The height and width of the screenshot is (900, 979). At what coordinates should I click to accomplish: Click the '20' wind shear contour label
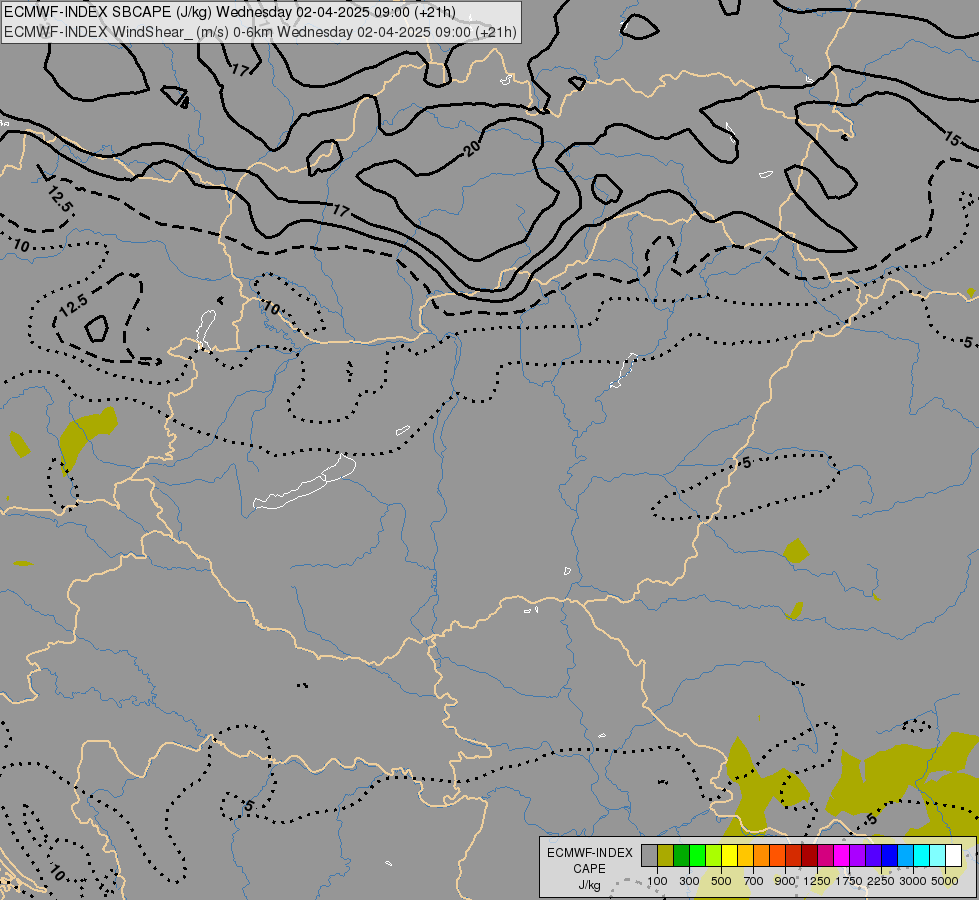pos(472,148)
